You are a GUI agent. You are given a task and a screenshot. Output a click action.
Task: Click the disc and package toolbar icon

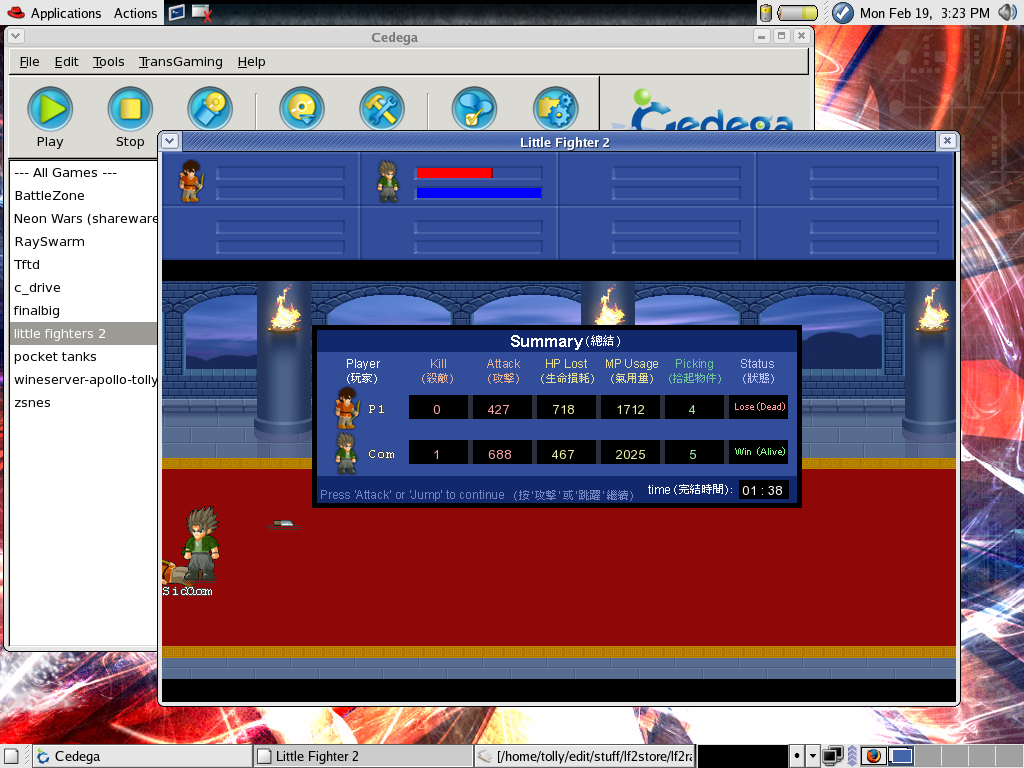pos(210,109)
